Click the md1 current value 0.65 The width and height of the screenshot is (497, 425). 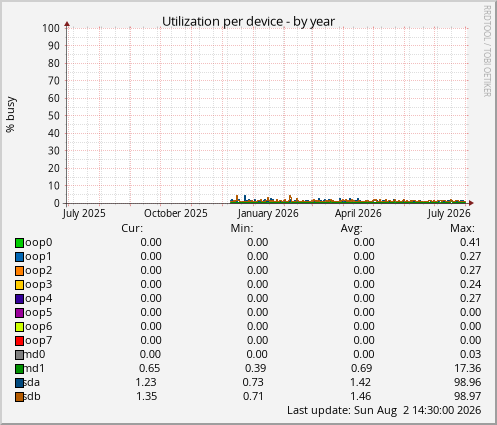pos(150,368)
